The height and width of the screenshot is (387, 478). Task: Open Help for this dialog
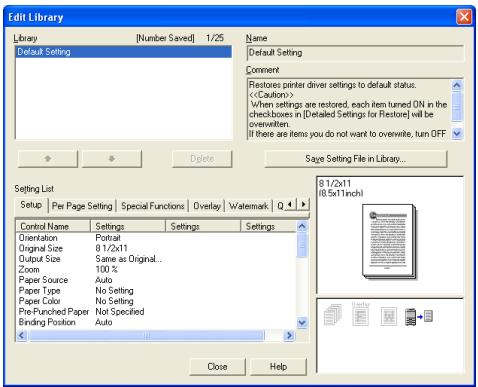(278, 367)
